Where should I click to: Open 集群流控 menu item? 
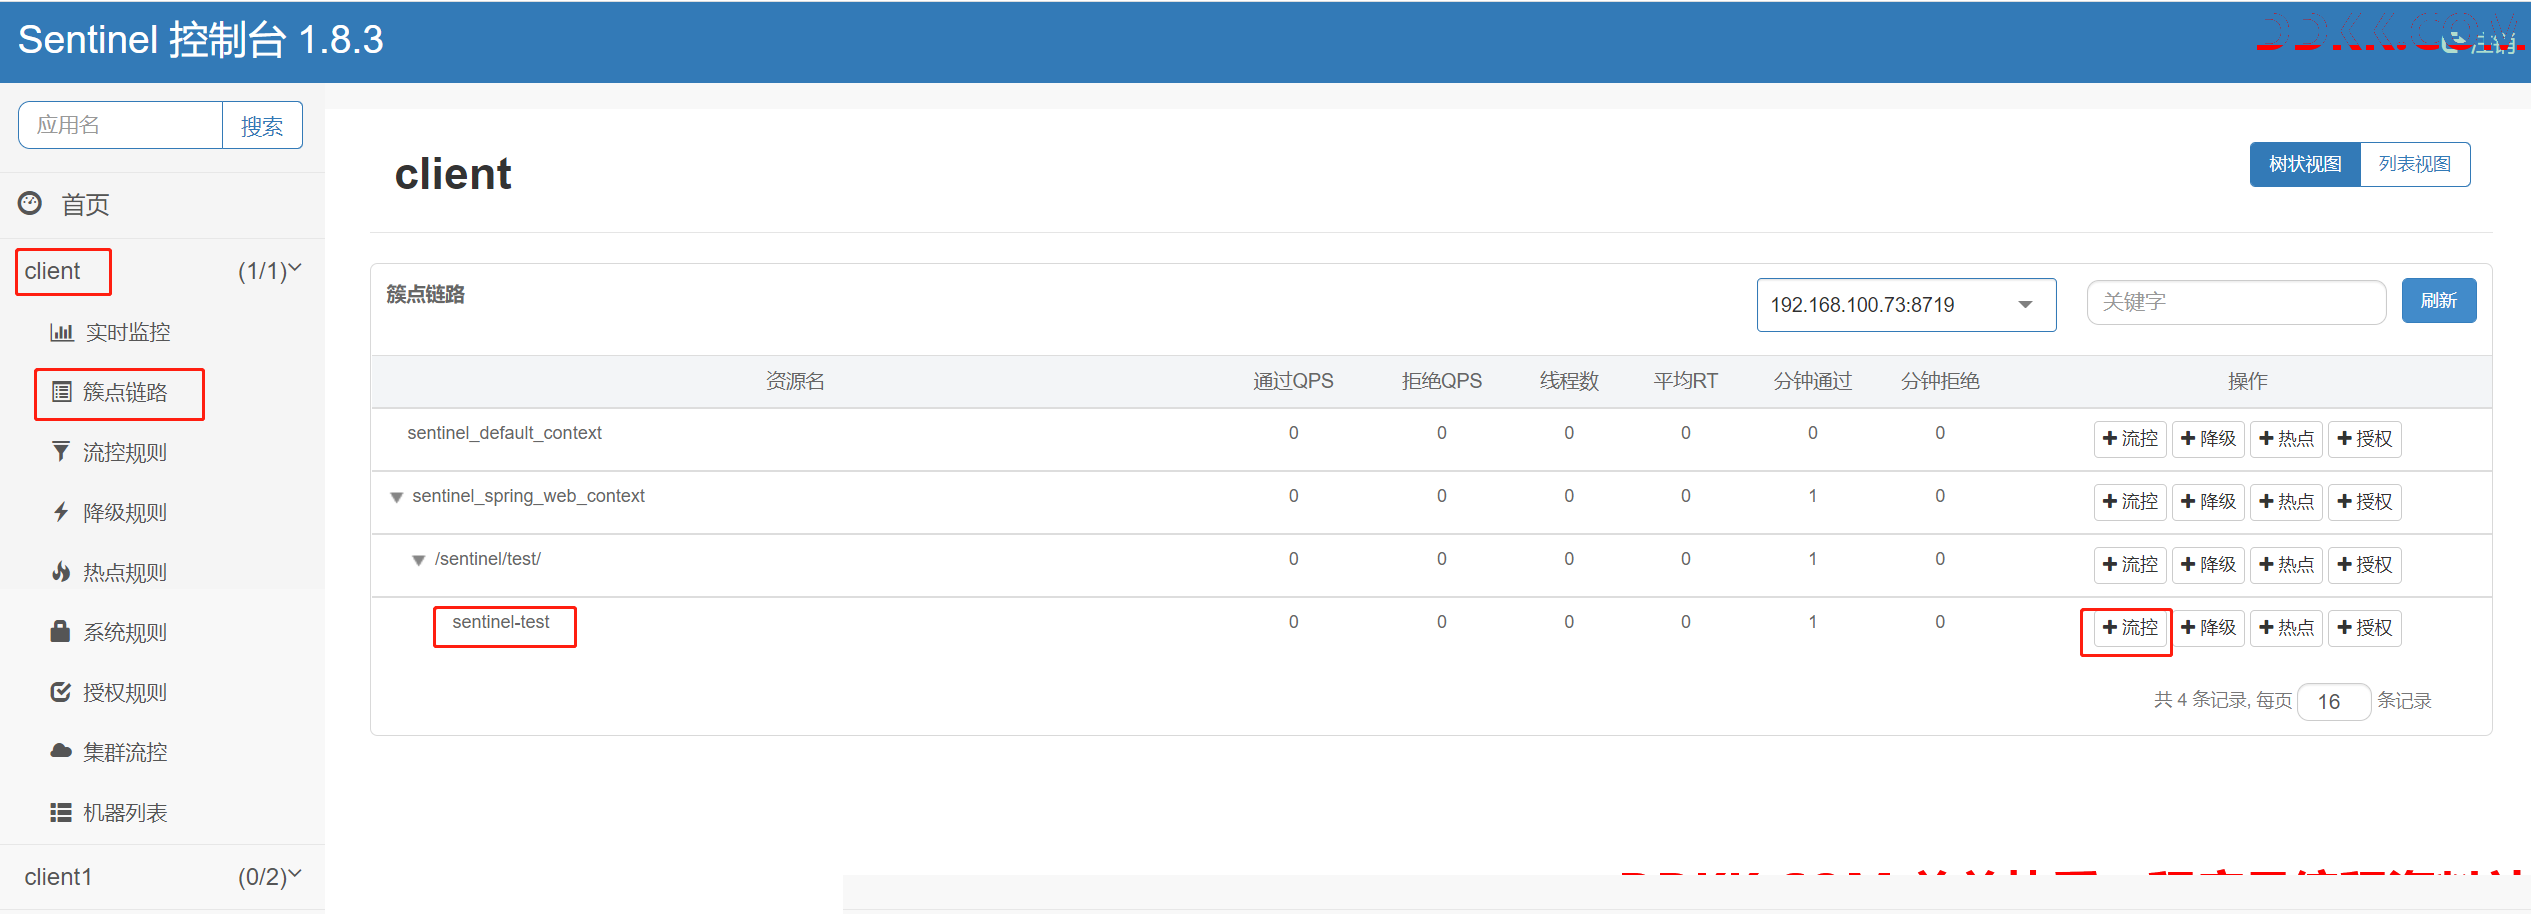(125, 752)
